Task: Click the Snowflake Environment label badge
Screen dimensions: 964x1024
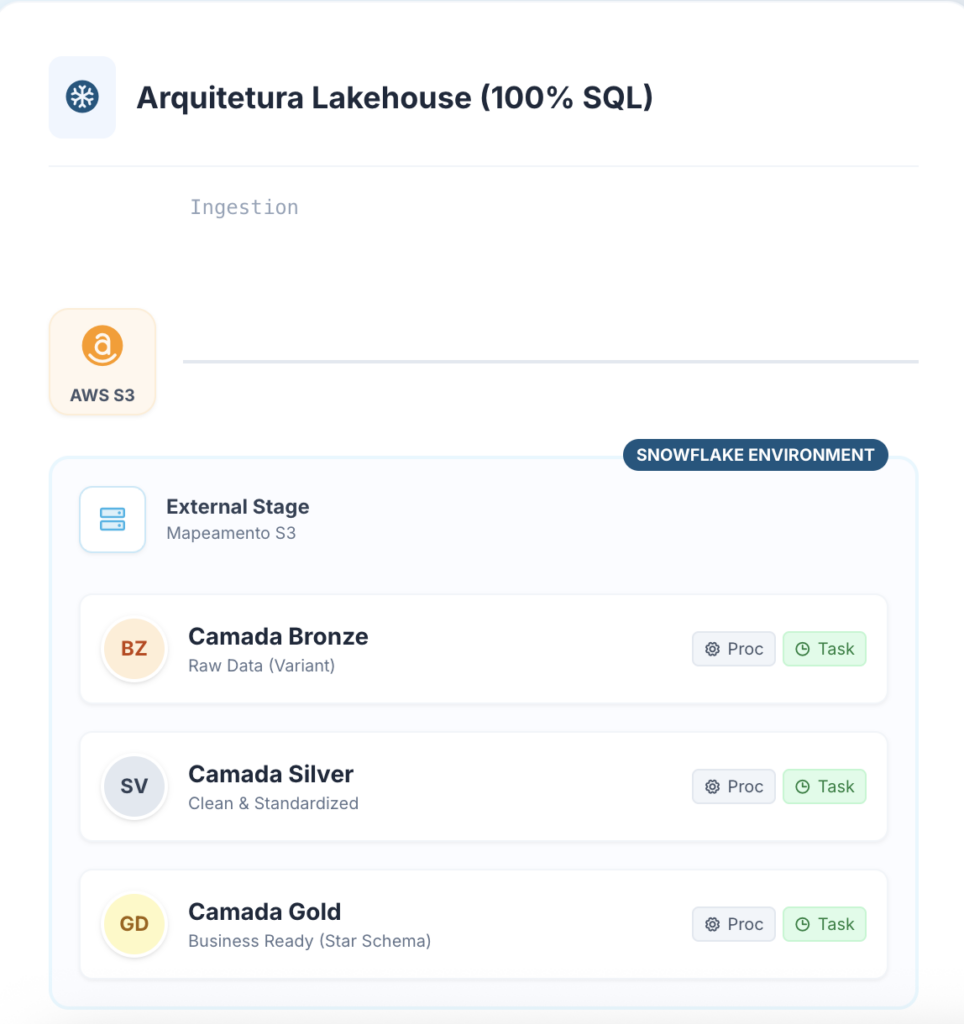Action: point(755,455)
